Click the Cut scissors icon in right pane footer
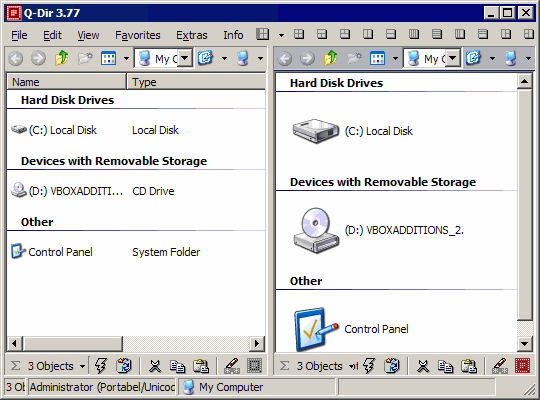This screenshot has height=400, width=540. click(x=423, y=366)
